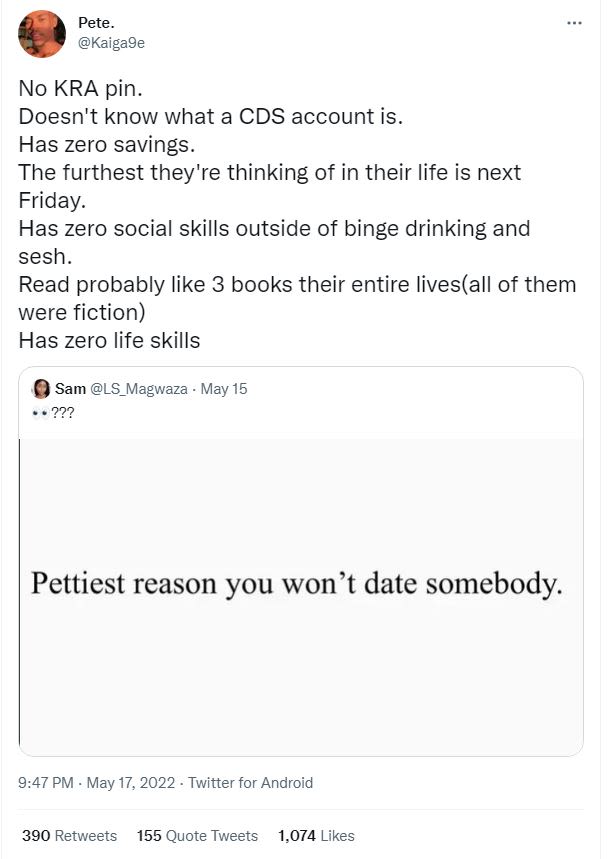Click the "Sam" name in quoted tweet

click(70, 389)
